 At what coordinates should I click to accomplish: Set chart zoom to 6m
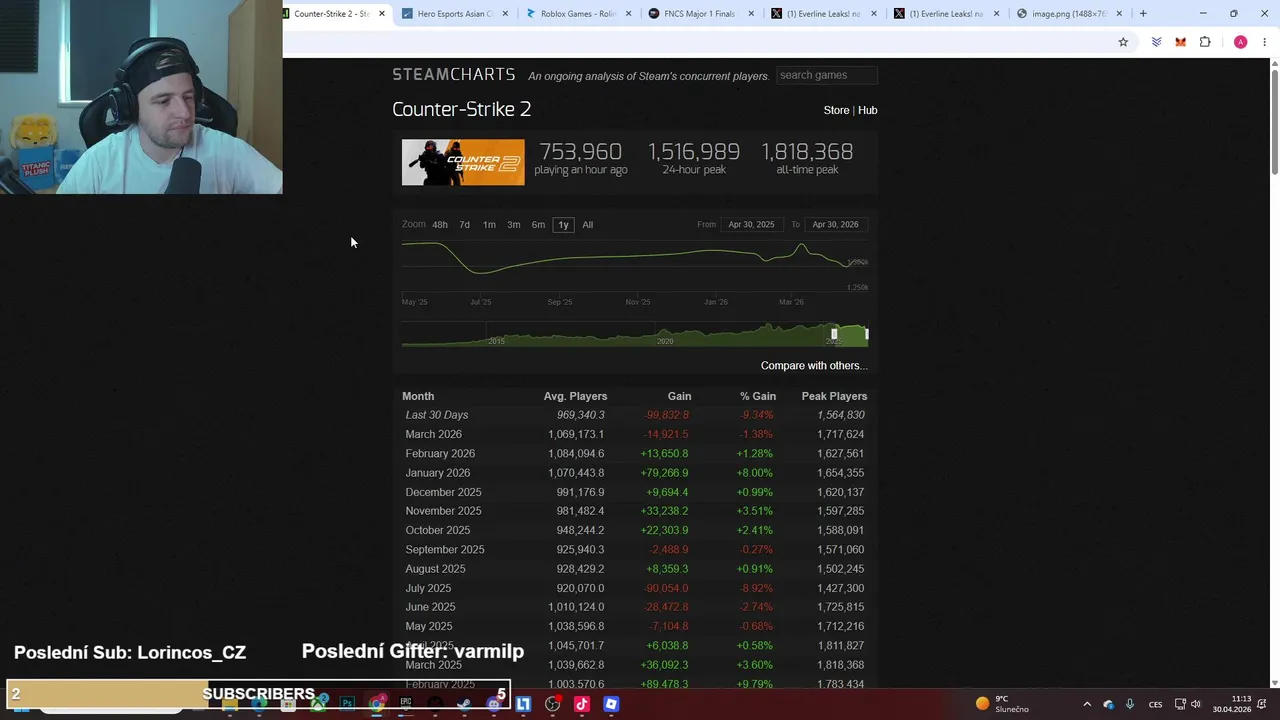pos(538,225)
